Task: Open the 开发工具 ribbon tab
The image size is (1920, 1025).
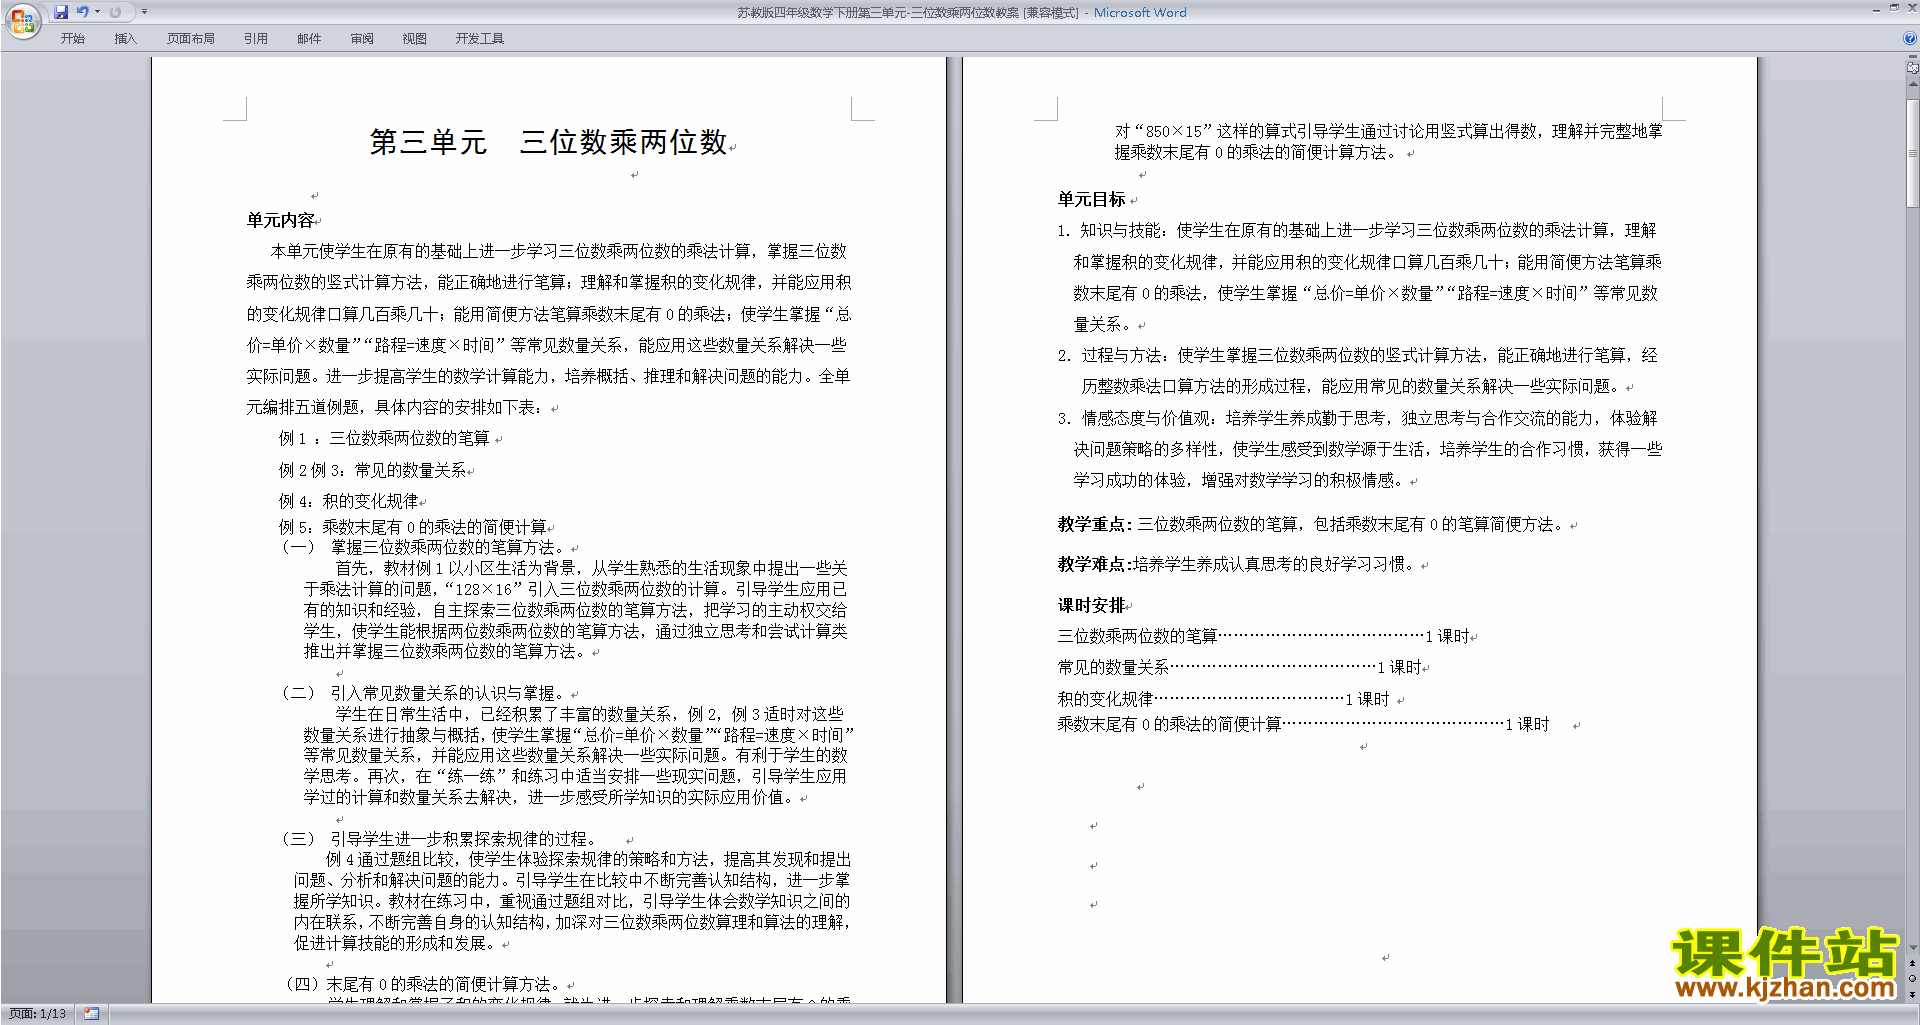Action: tap(480, 39)
